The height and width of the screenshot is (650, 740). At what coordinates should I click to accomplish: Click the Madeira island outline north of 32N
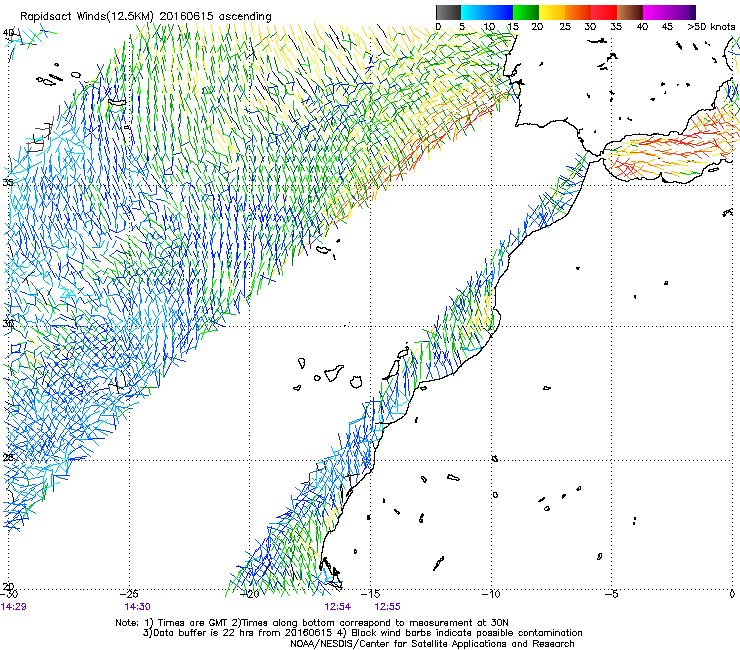click(x=323, y=249)
